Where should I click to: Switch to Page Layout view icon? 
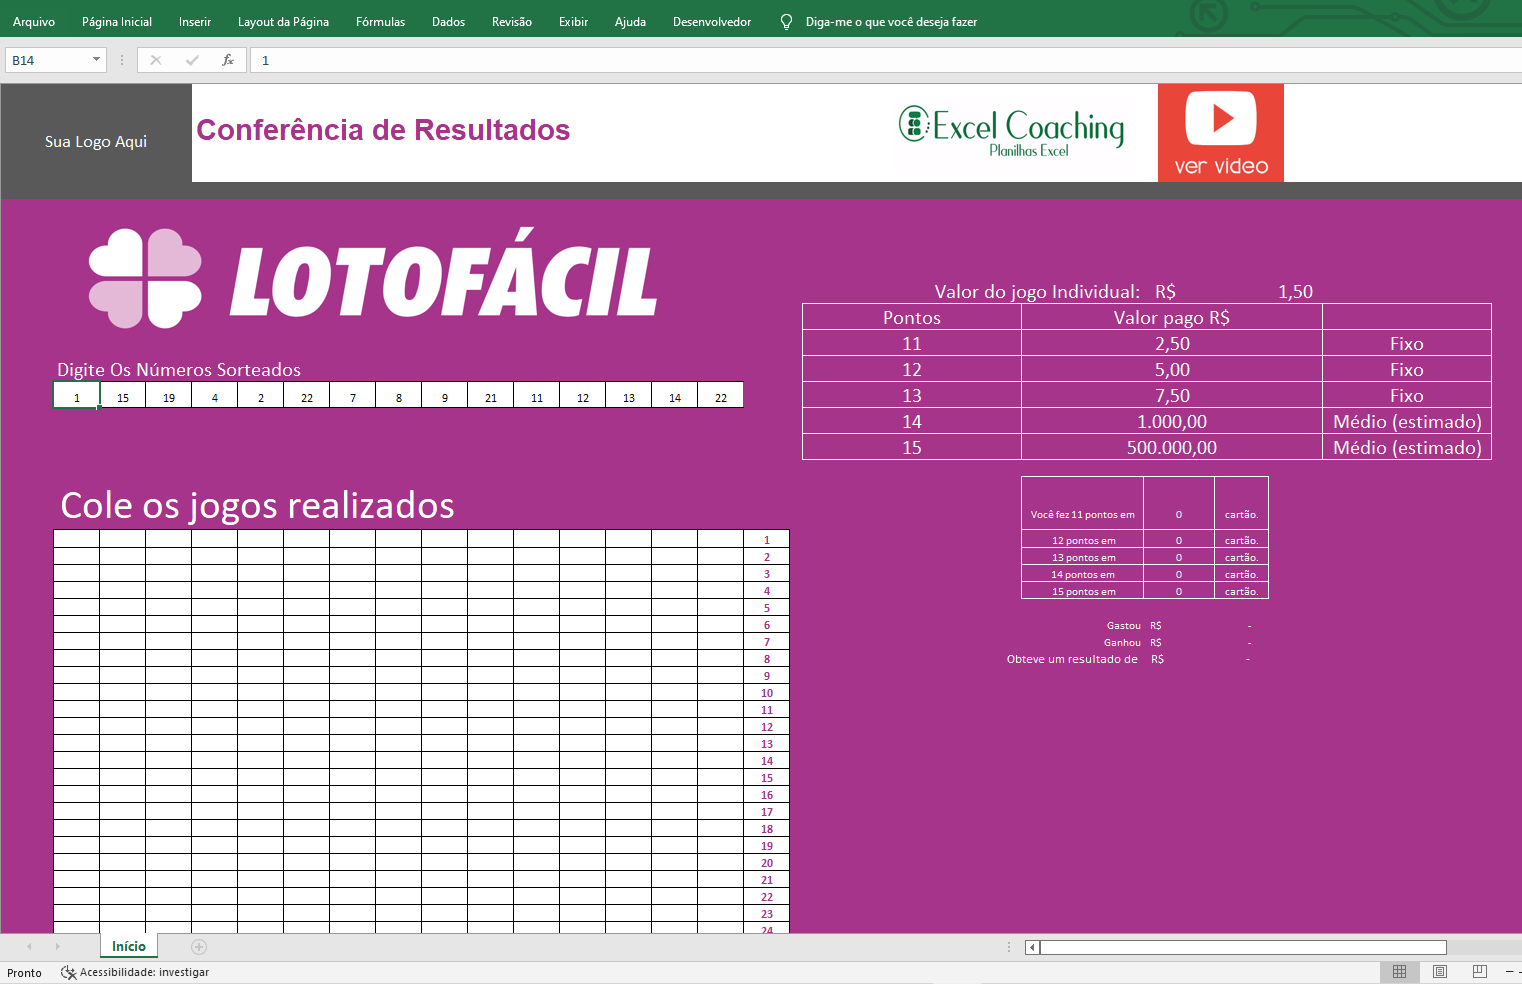[1440, 971]
